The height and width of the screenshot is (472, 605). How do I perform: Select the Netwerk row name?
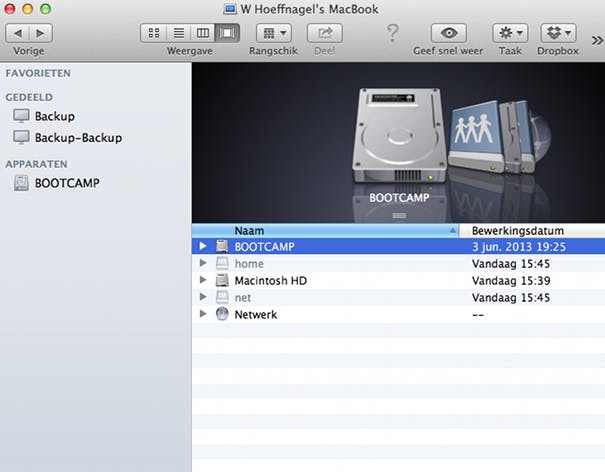pyautogui.click(x=256, y=315)
